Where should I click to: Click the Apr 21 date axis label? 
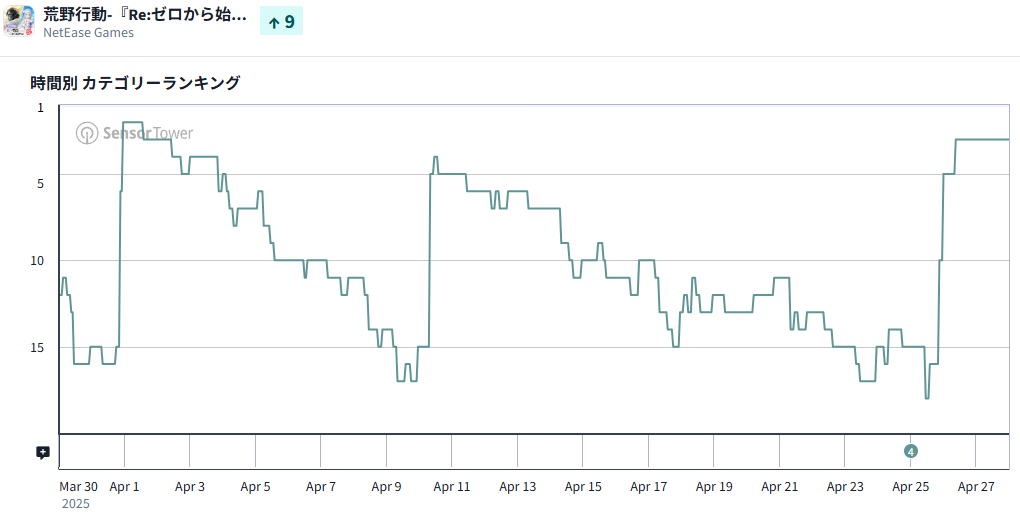tap(779, 487)
